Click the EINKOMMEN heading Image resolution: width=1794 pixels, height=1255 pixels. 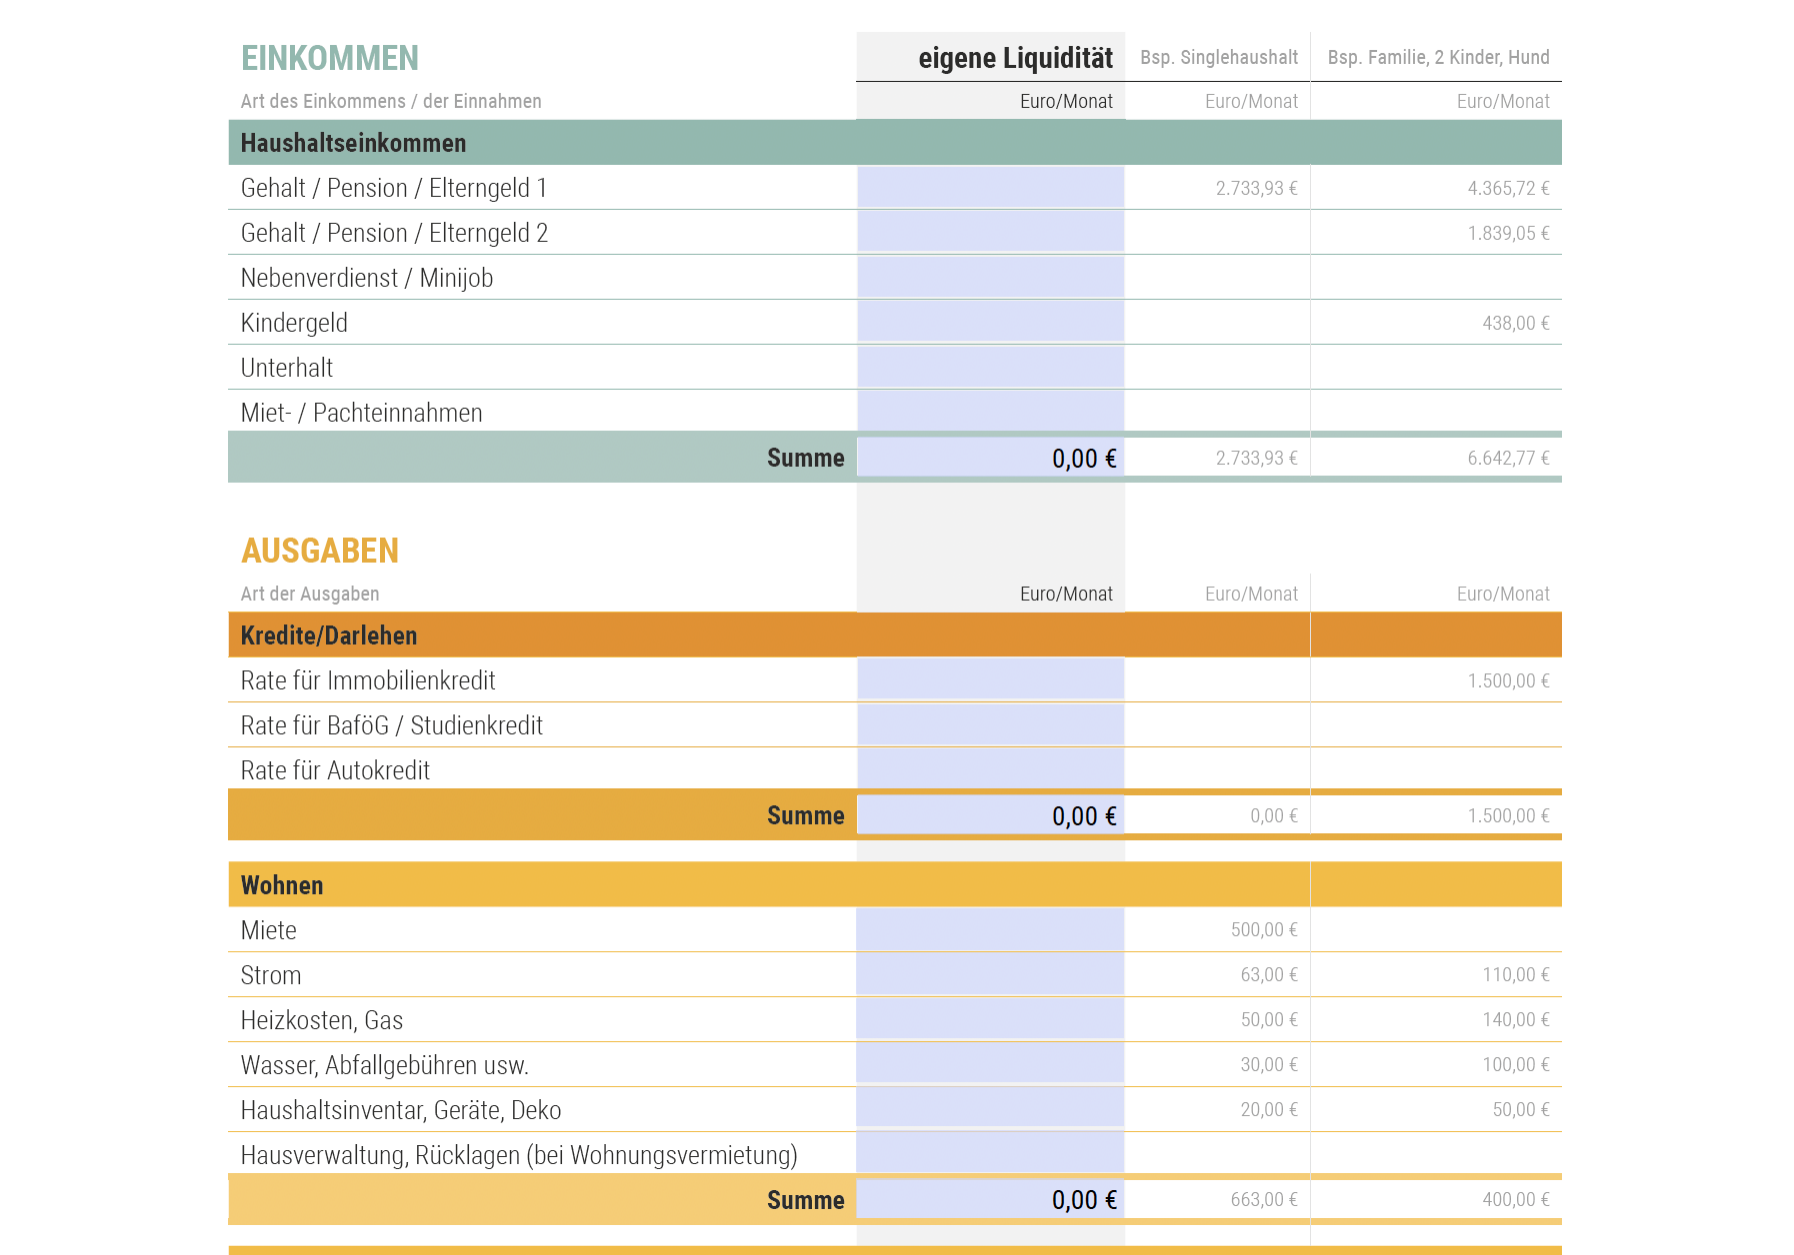click(329, 58)
